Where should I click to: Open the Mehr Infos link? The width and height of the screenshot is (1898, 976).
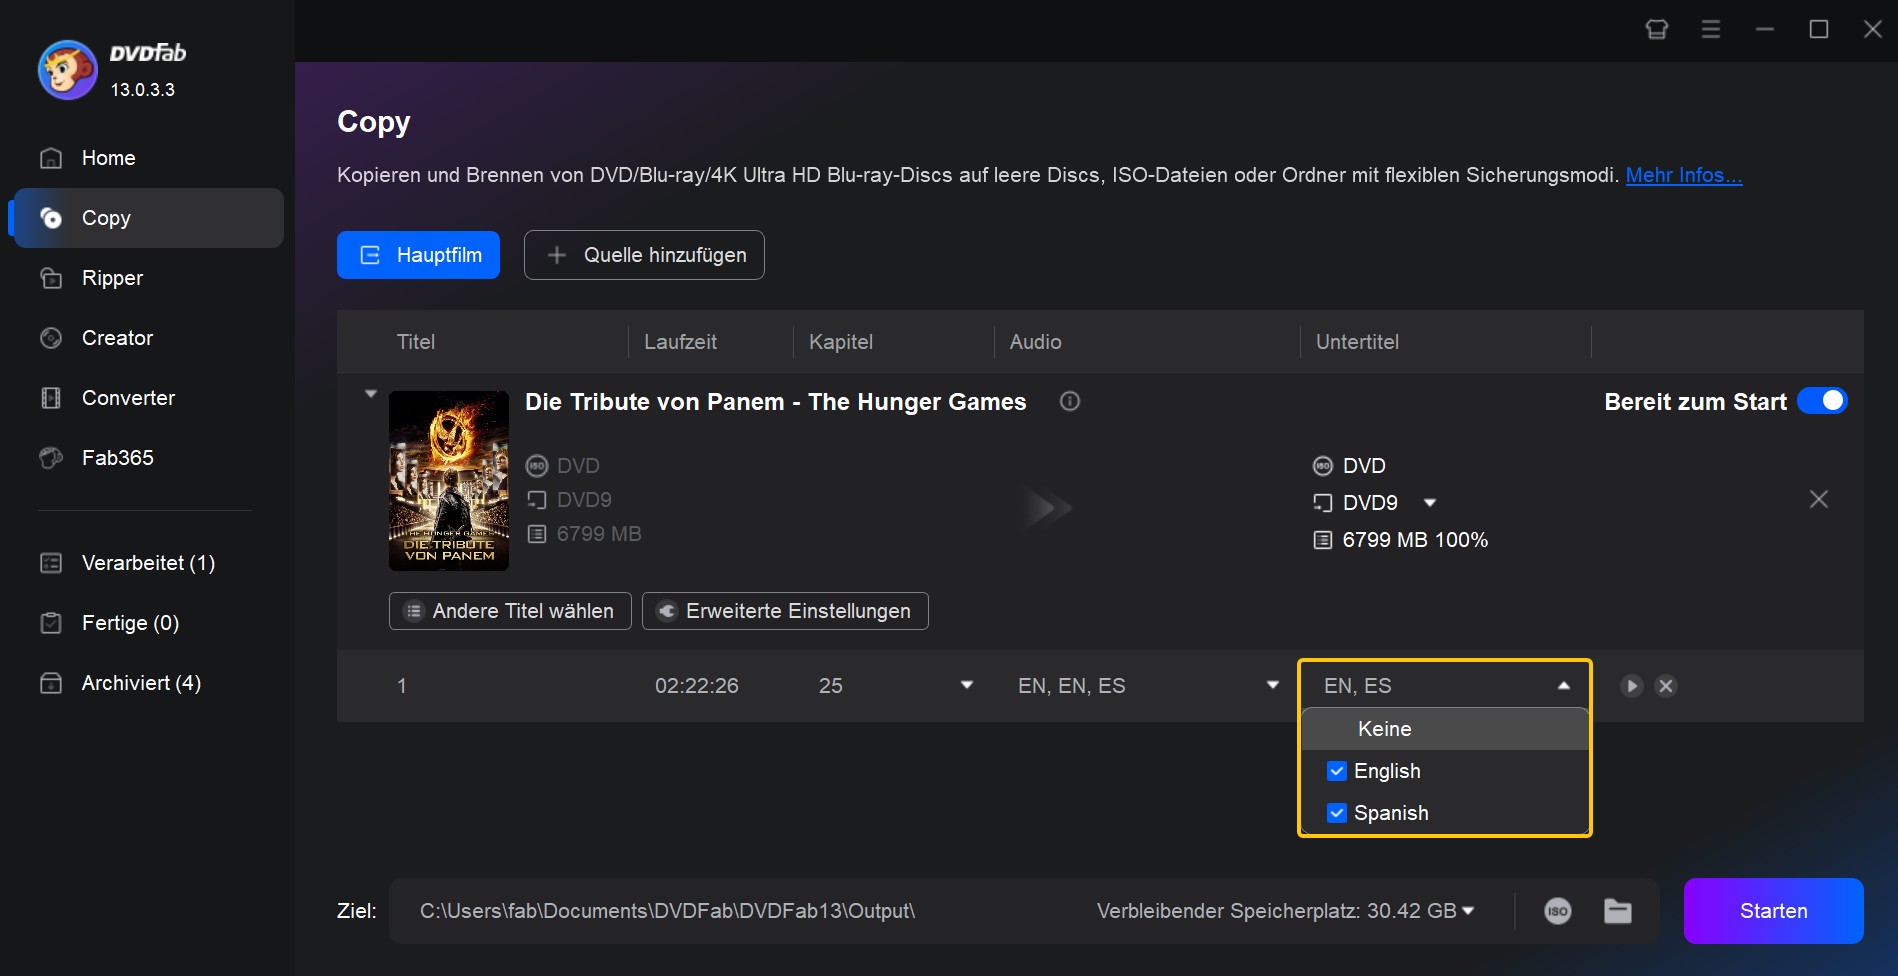[x=1684, y=175]
